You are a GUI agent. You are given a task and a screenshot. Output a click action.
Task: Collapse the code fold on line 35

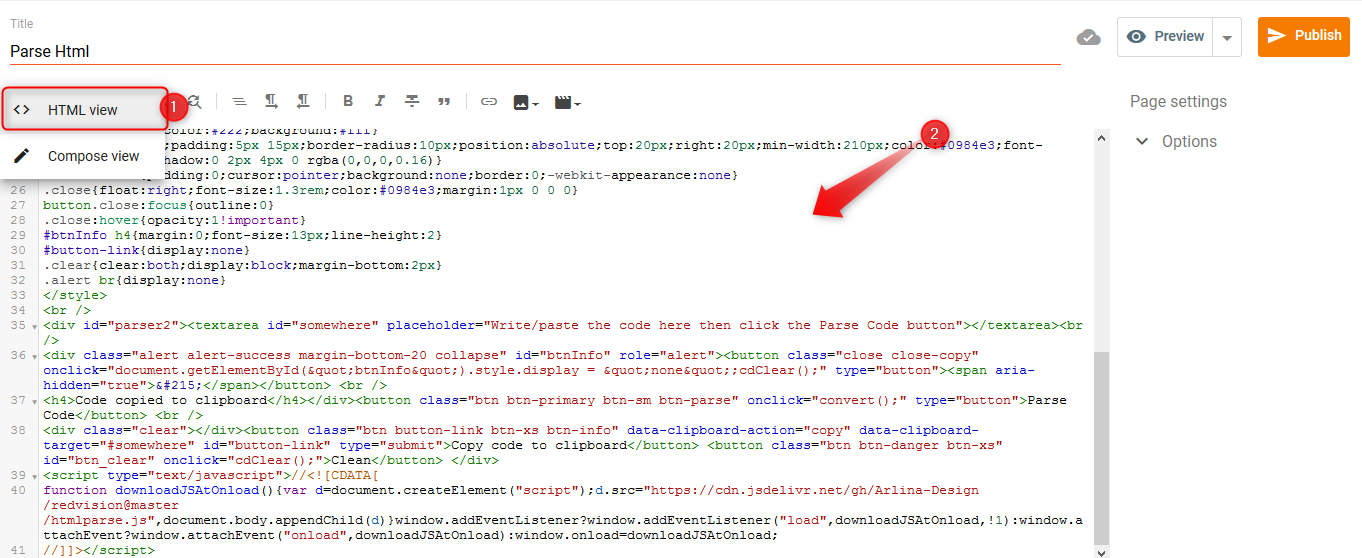tap(35, 326)
